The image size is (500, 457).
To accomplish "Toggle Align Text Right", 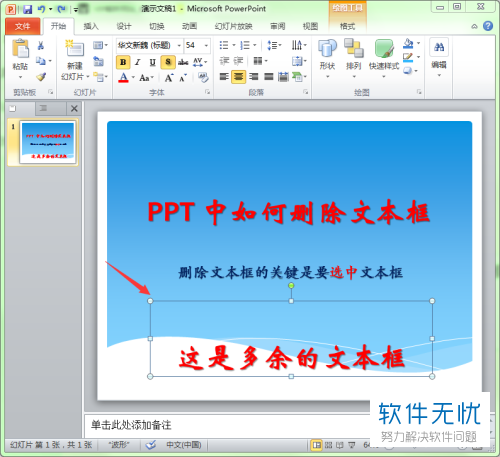I will point(254,77).
